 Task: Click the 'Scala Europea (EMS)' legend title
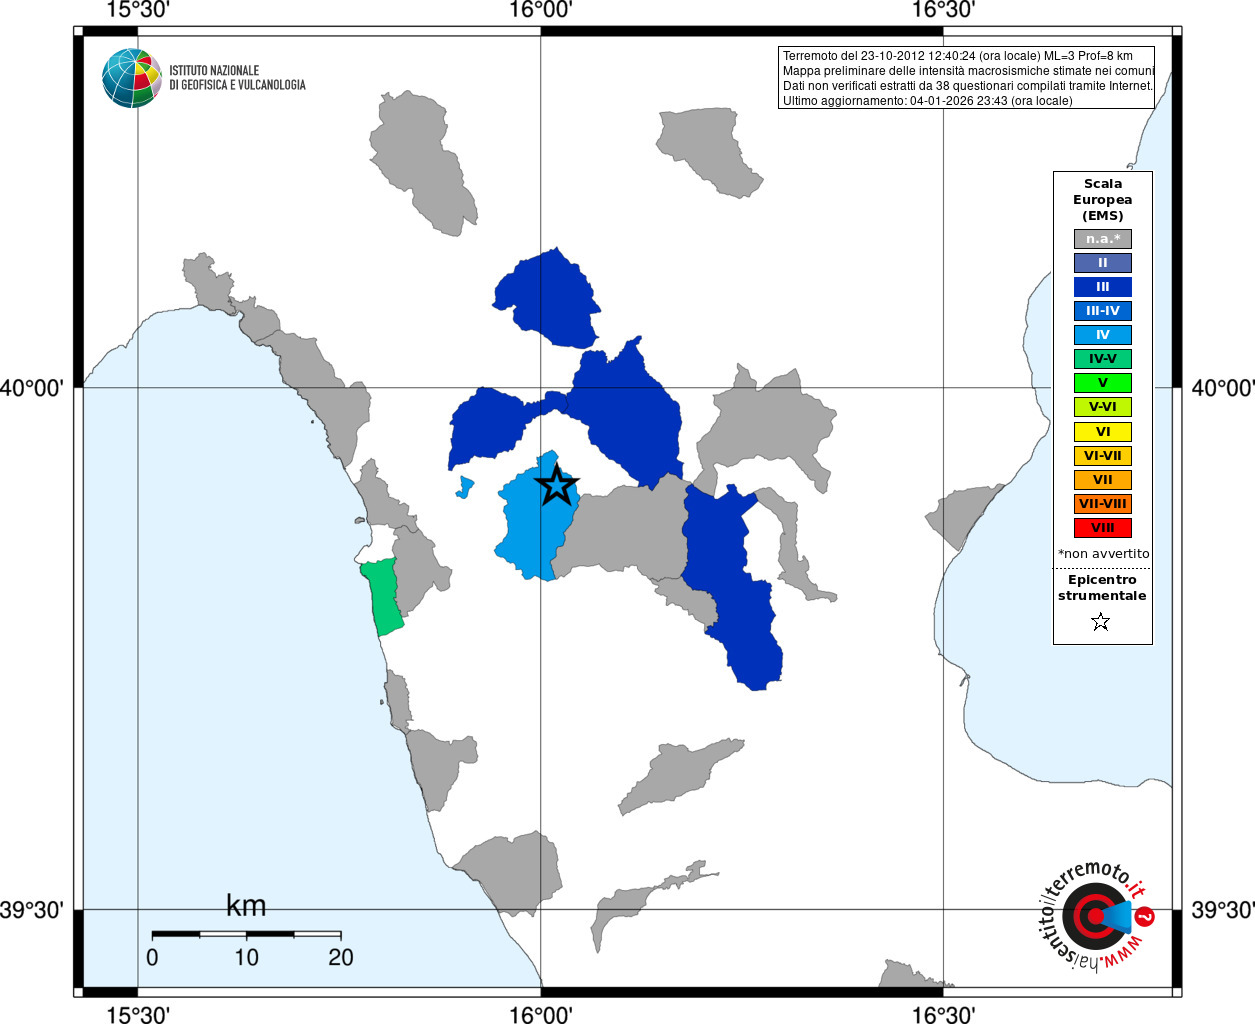pyautogui.click(x=1103, y=200)
